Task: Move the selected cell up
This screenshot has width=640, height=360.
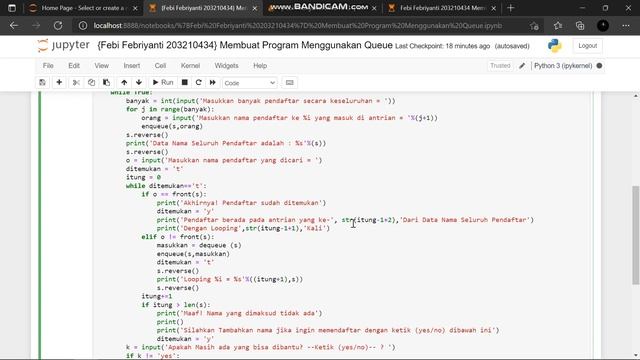Action: click(x=124, y=82)
